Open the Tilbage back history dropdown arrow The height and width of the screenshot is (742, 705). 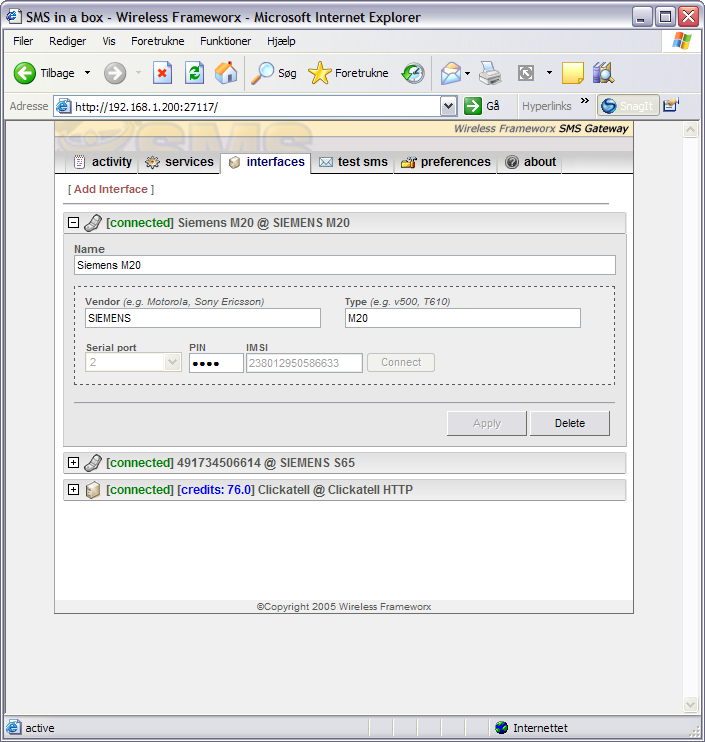tap(88, 73)
